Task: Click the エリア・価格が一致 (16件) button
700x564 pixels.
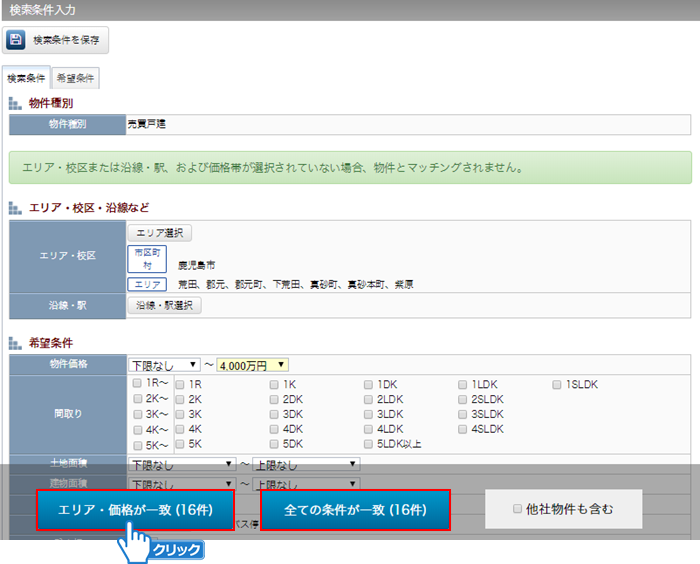Action: click(x=135, y=510)
